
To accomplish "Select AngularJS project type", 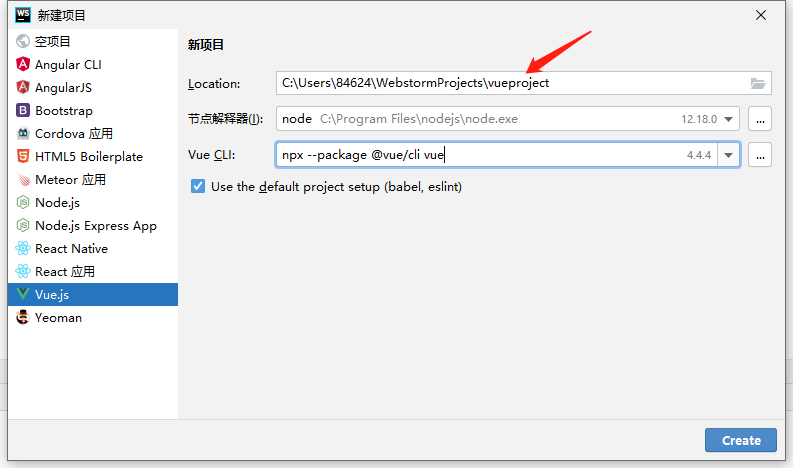I will [x=93, y=88].
